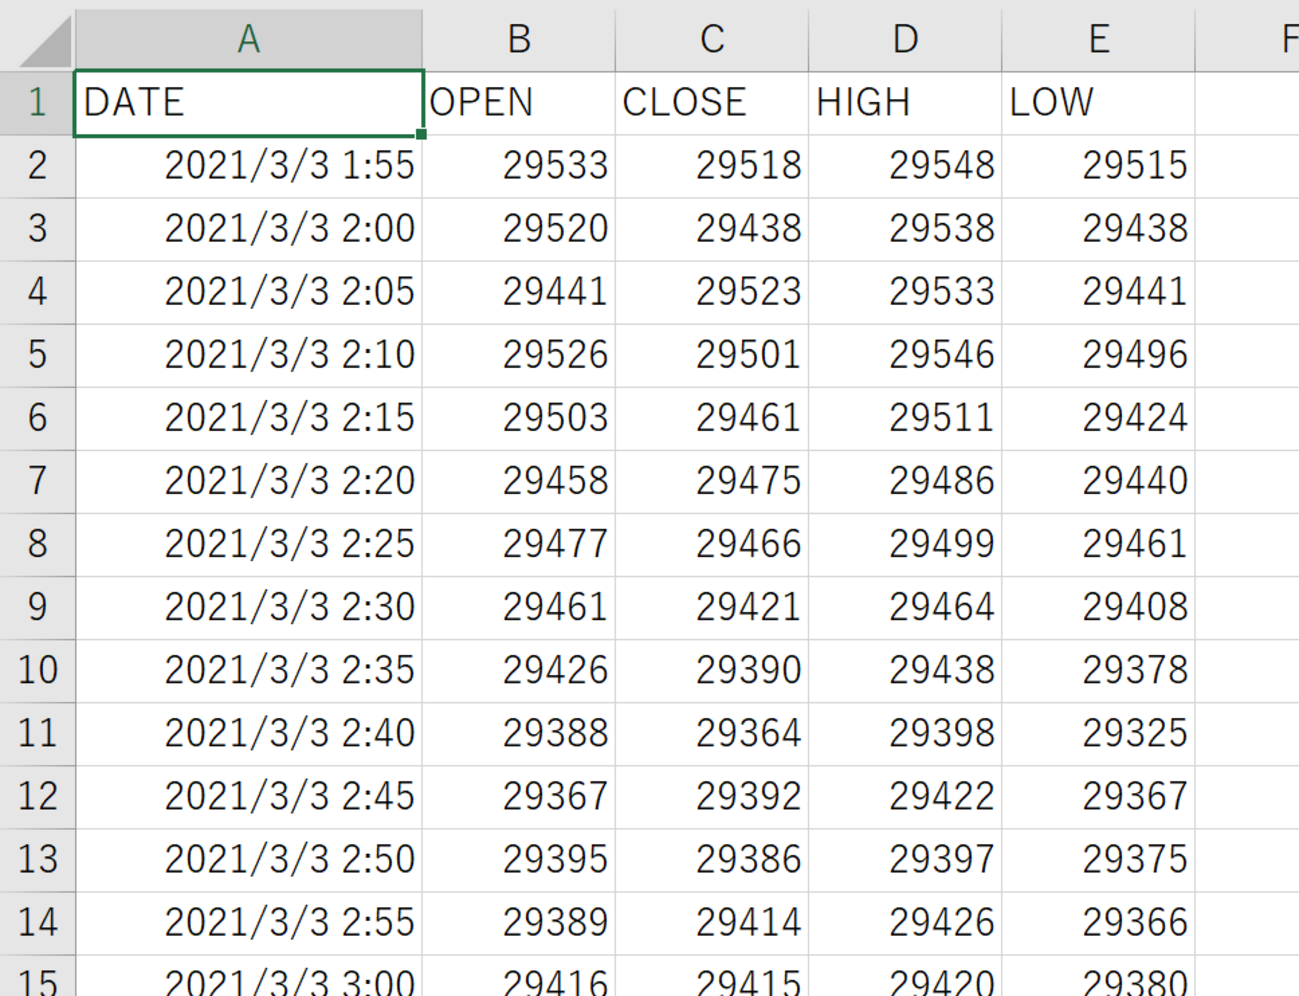Select date cell 2021/3/3 2:00
Screen dimensions: 1299x996
[x=249, y=229]
